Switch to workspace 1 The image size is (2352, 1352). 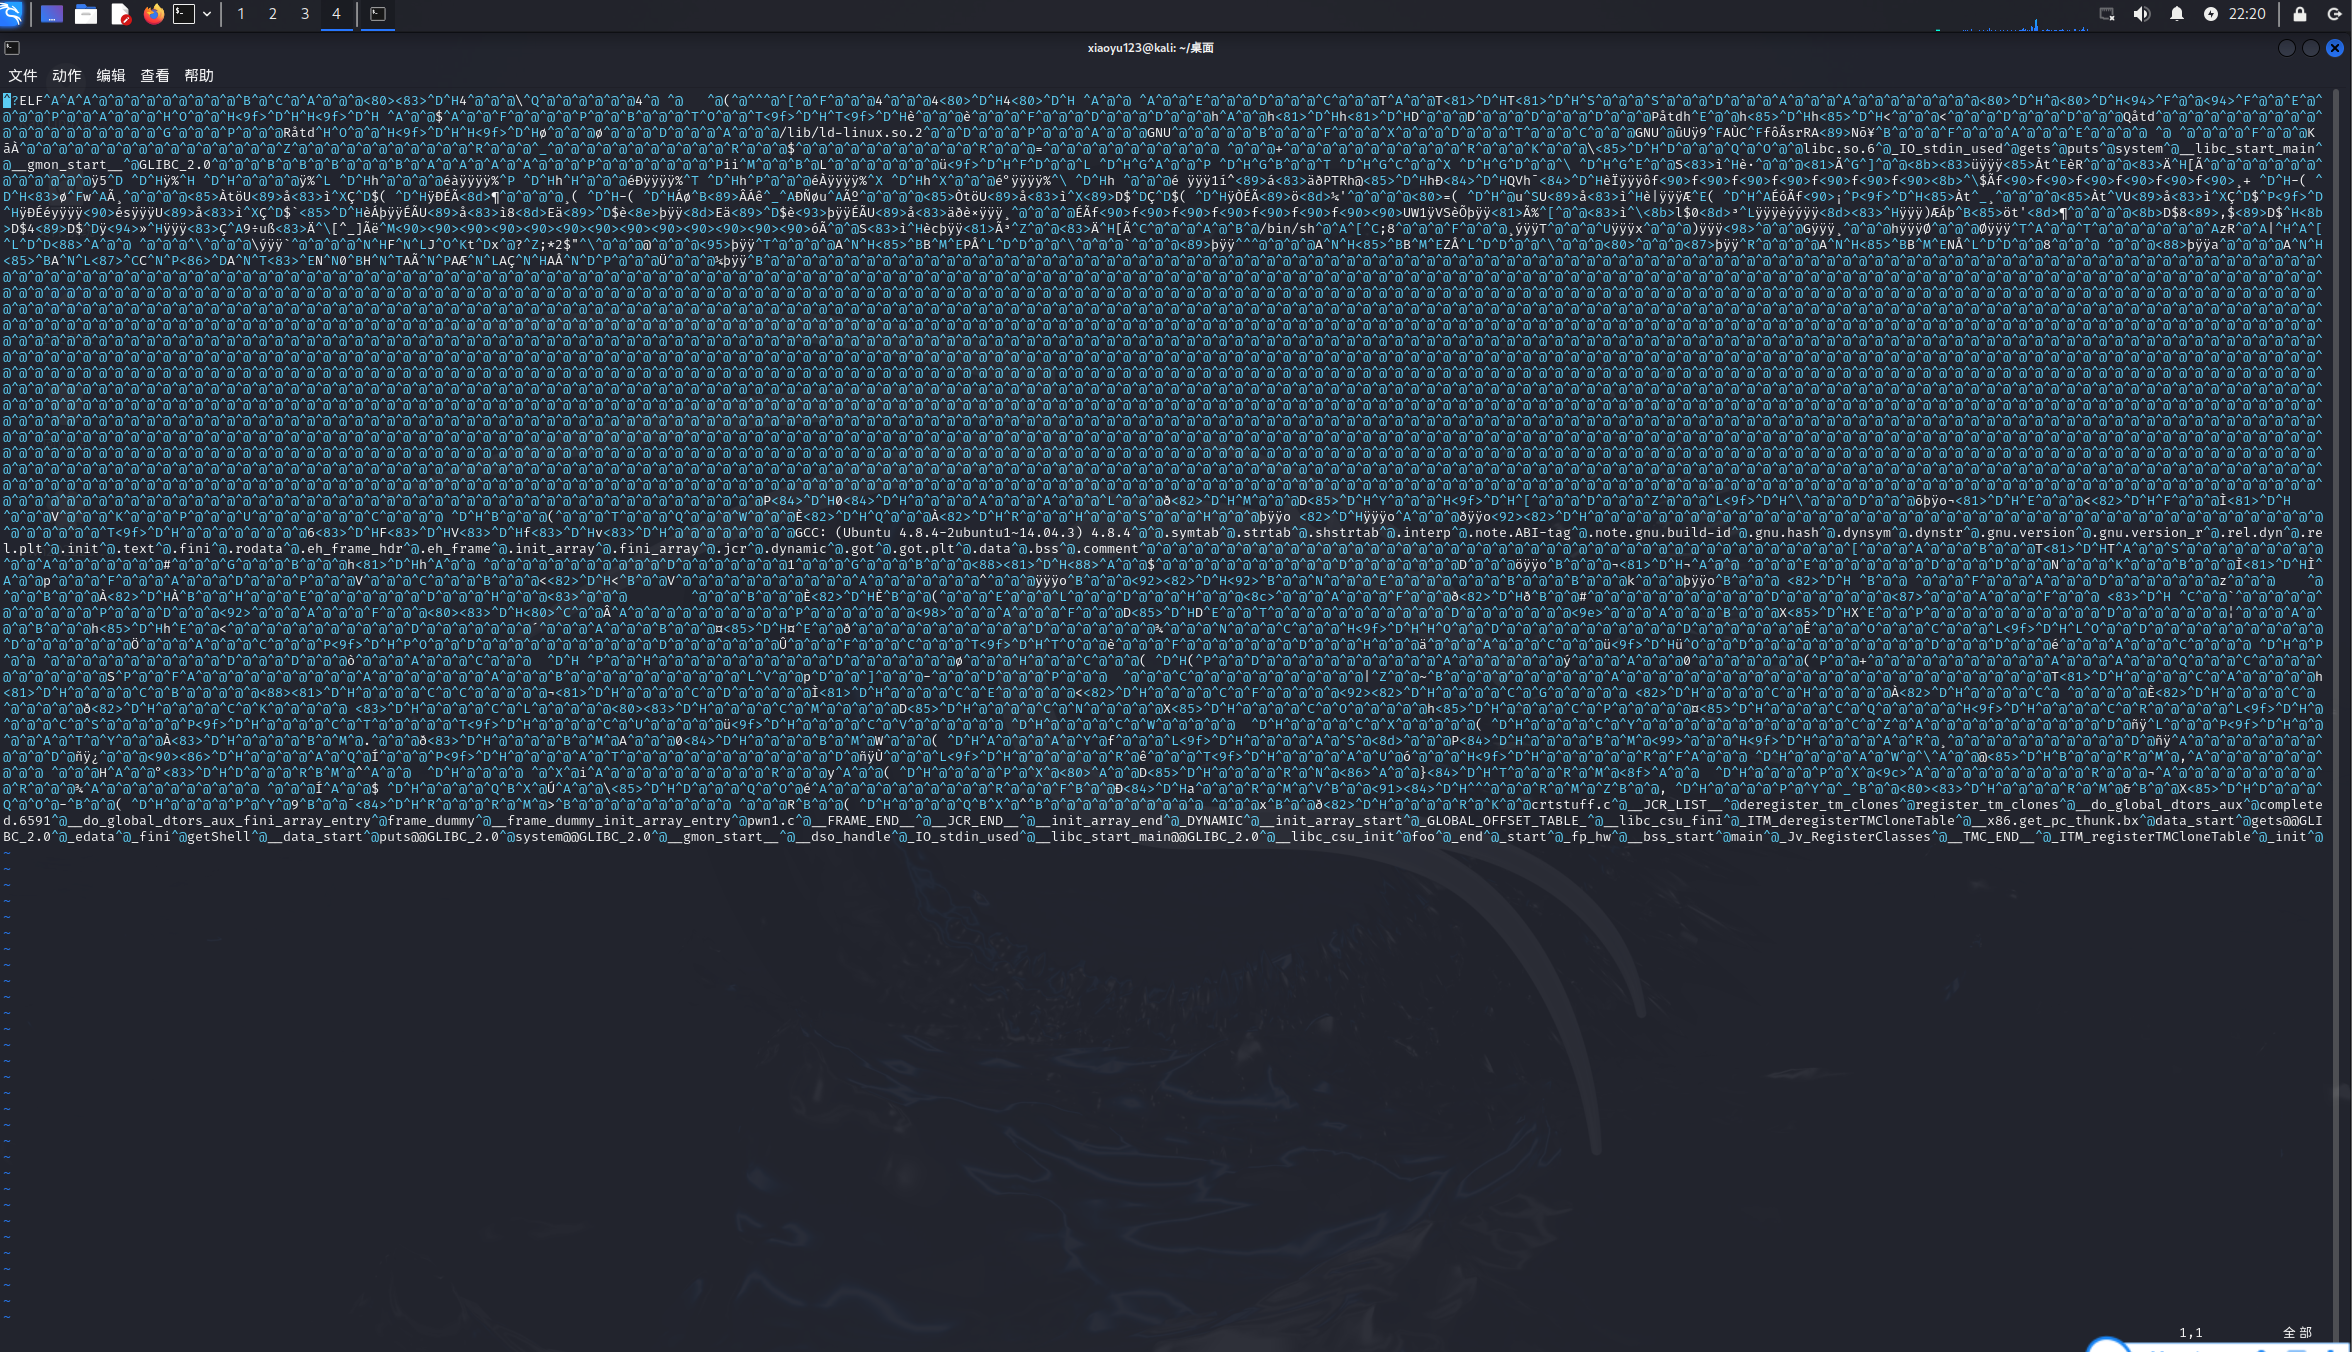(x=241, y=14)
